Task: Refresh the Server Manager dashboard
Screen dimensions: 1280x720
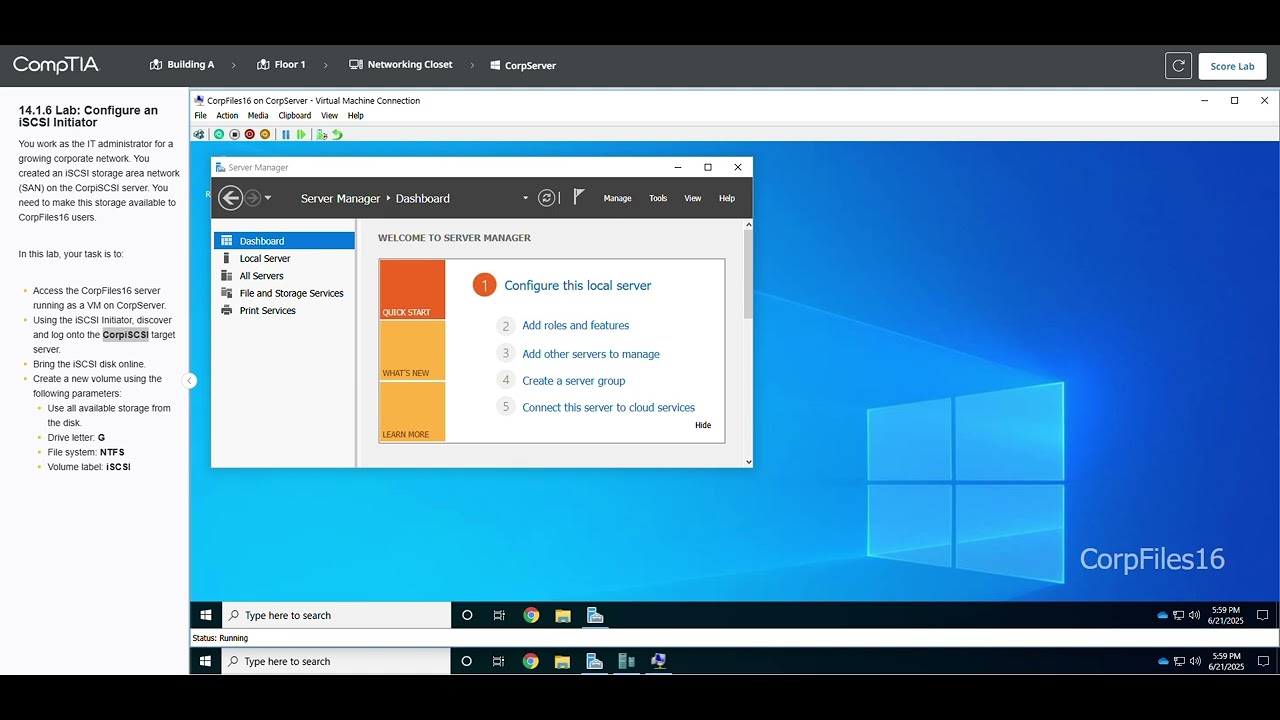Action: click(546, 198)
